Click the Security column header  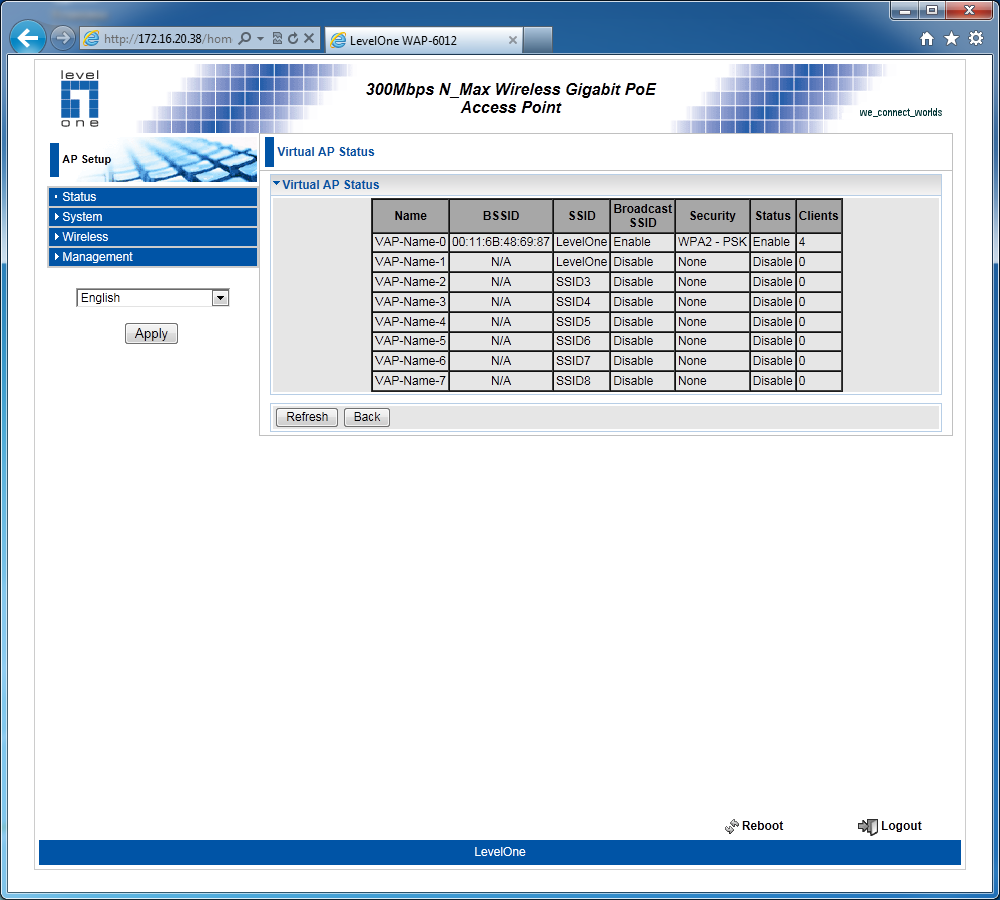712,216
